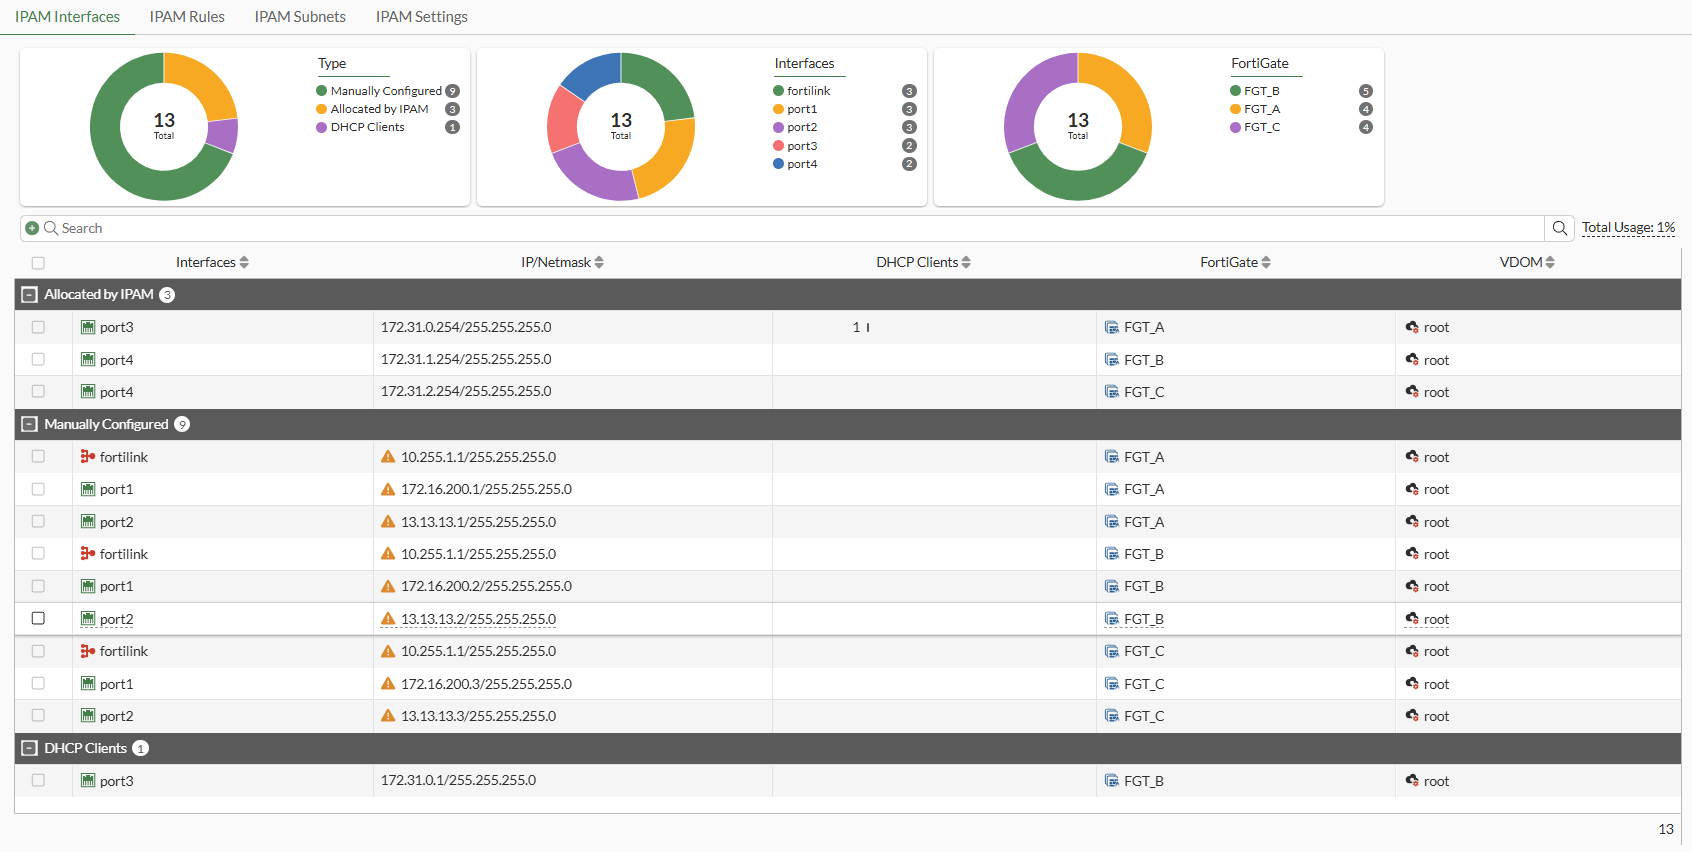
Task: Click the IP/Netmask column header
Action: 556,263
